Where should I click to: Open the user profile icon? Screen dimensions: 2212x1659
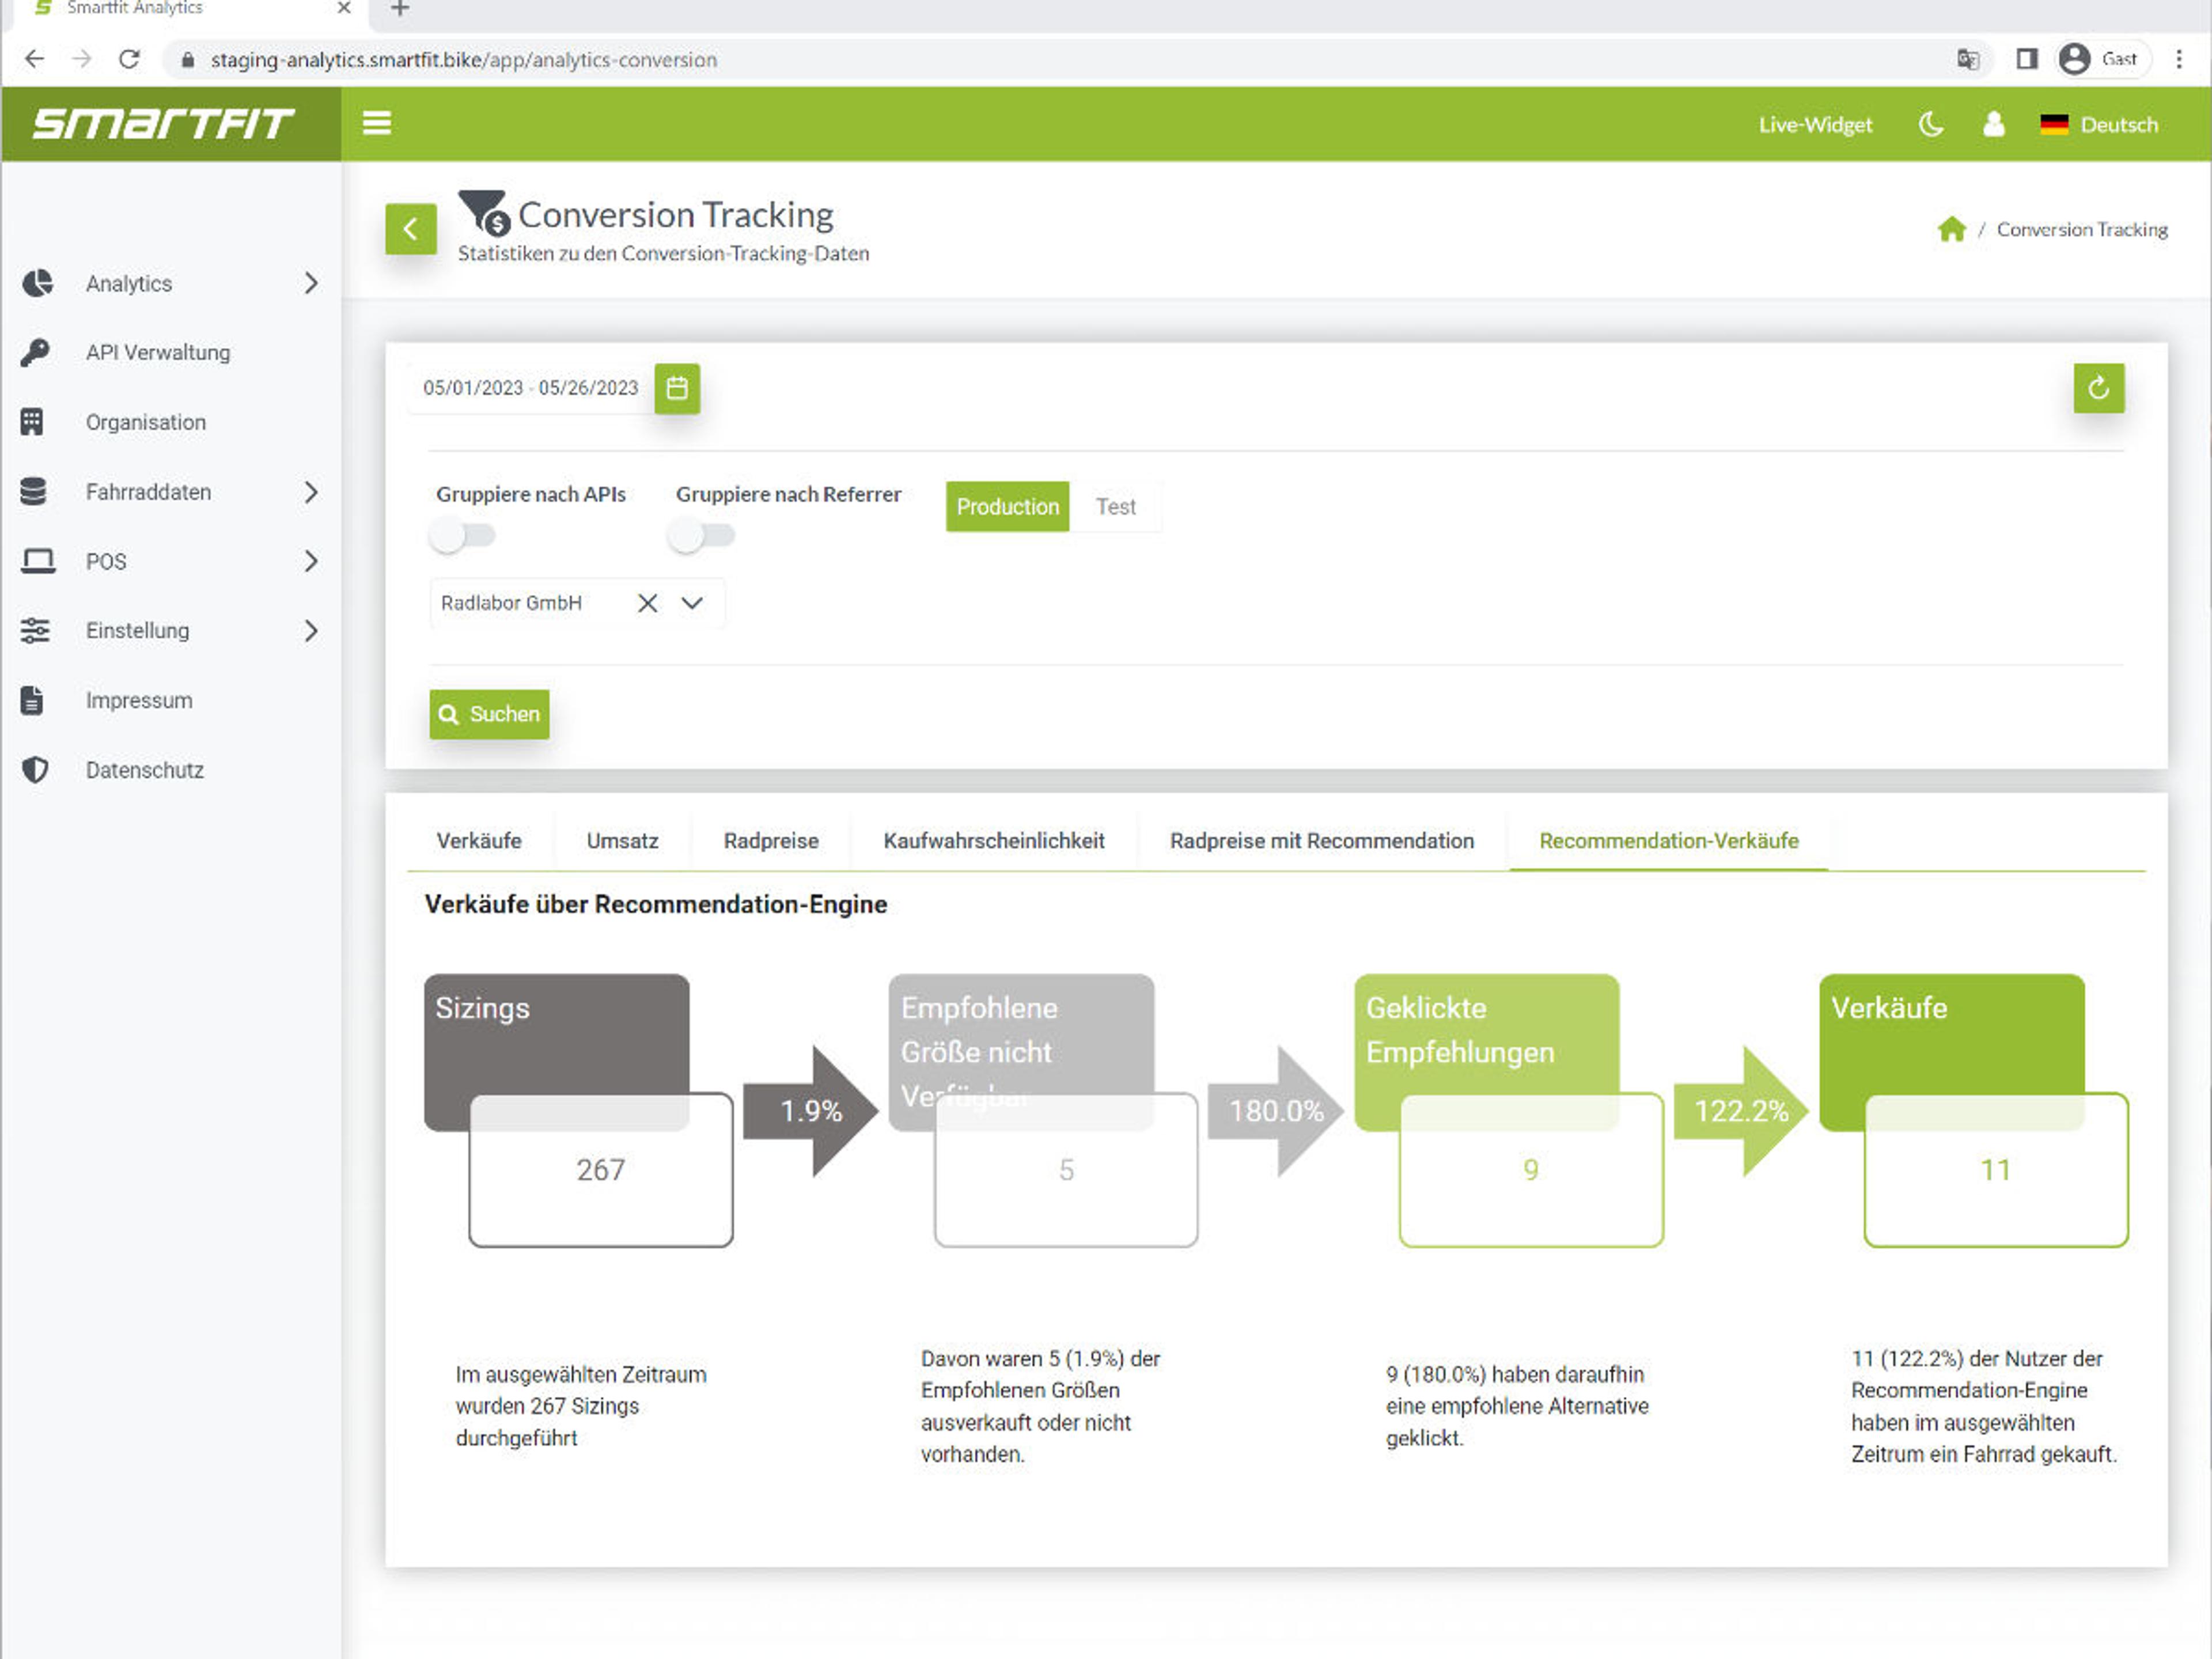(x=1993, y=124)
